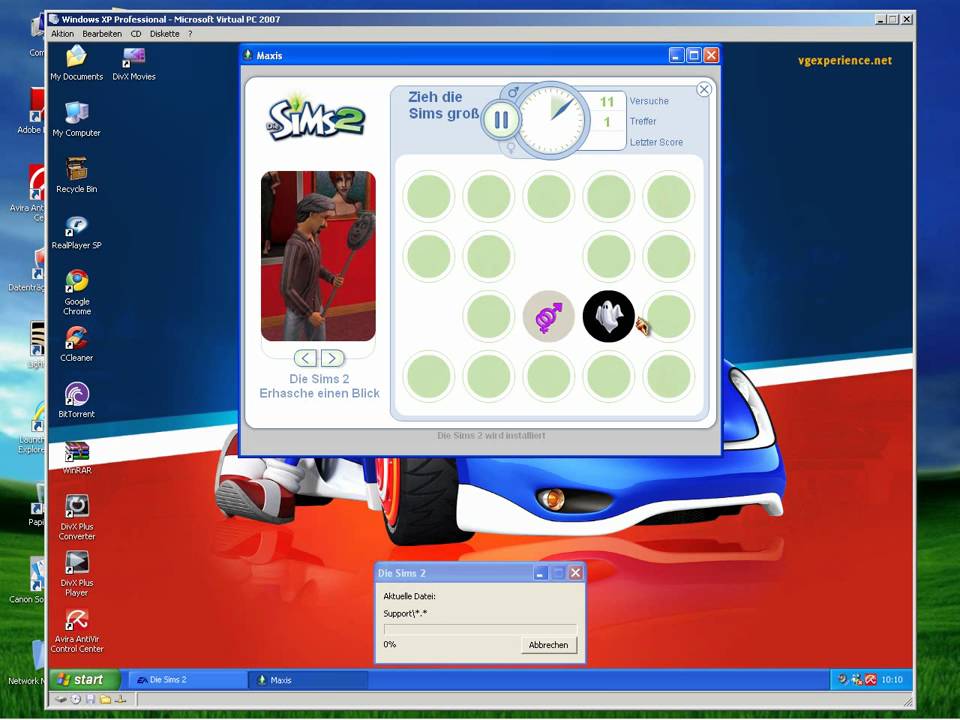Viewport: 960px width, 720px height.
Task: Select the Recycle Bin icon
Action: click(77, 175)
